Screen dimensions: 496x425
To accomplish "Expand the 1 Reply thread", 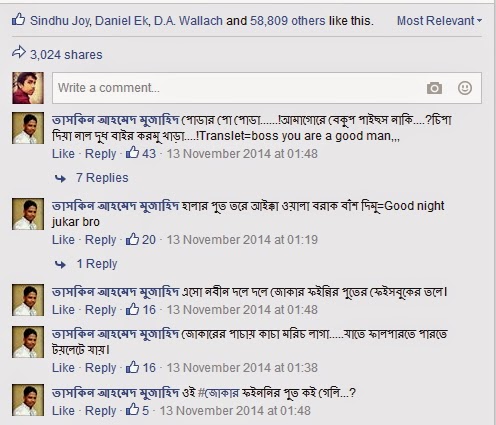I will coord(97,264).
